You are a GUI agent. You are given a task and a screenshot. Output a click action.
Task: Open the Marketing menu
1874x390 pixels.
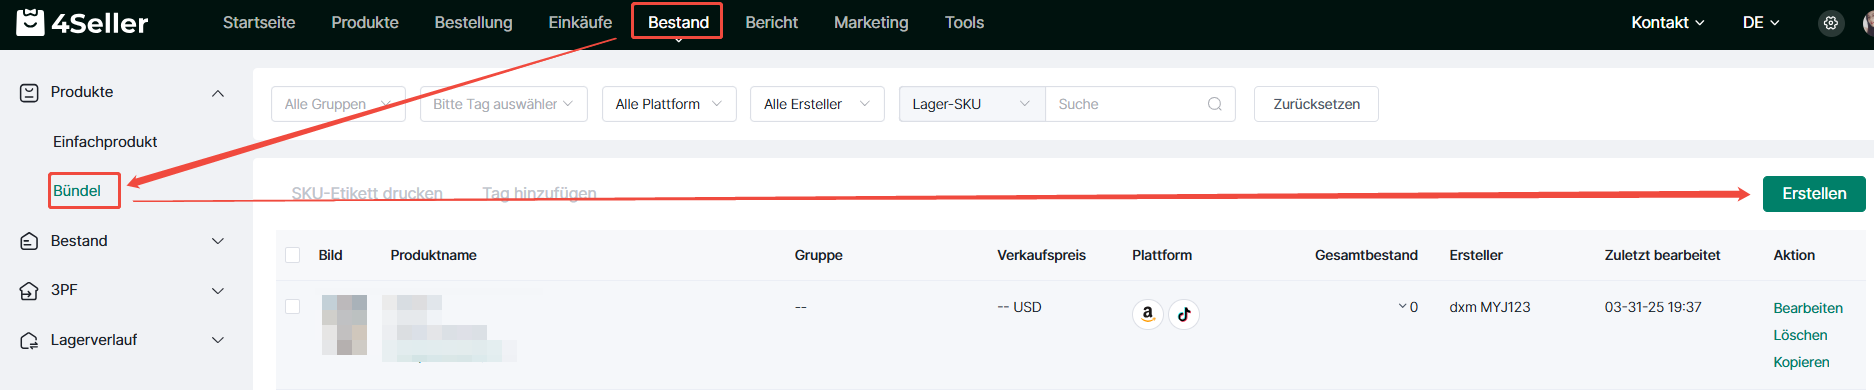coord(871,22)
